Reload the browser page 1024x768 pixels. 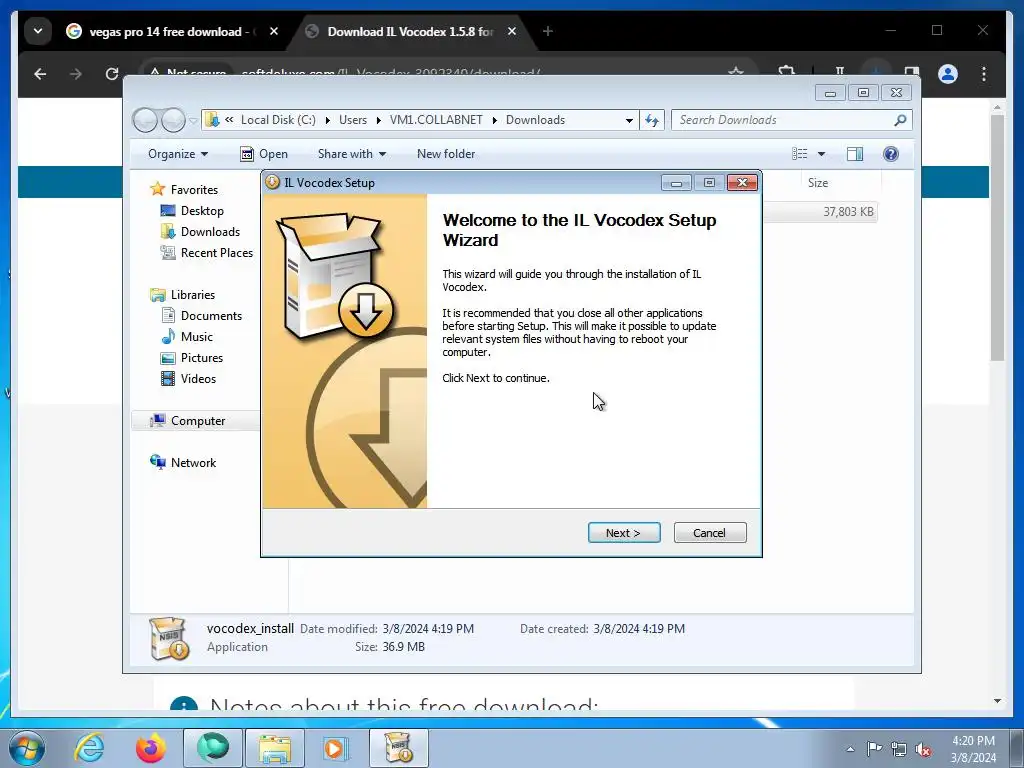[x=112, y=74]
